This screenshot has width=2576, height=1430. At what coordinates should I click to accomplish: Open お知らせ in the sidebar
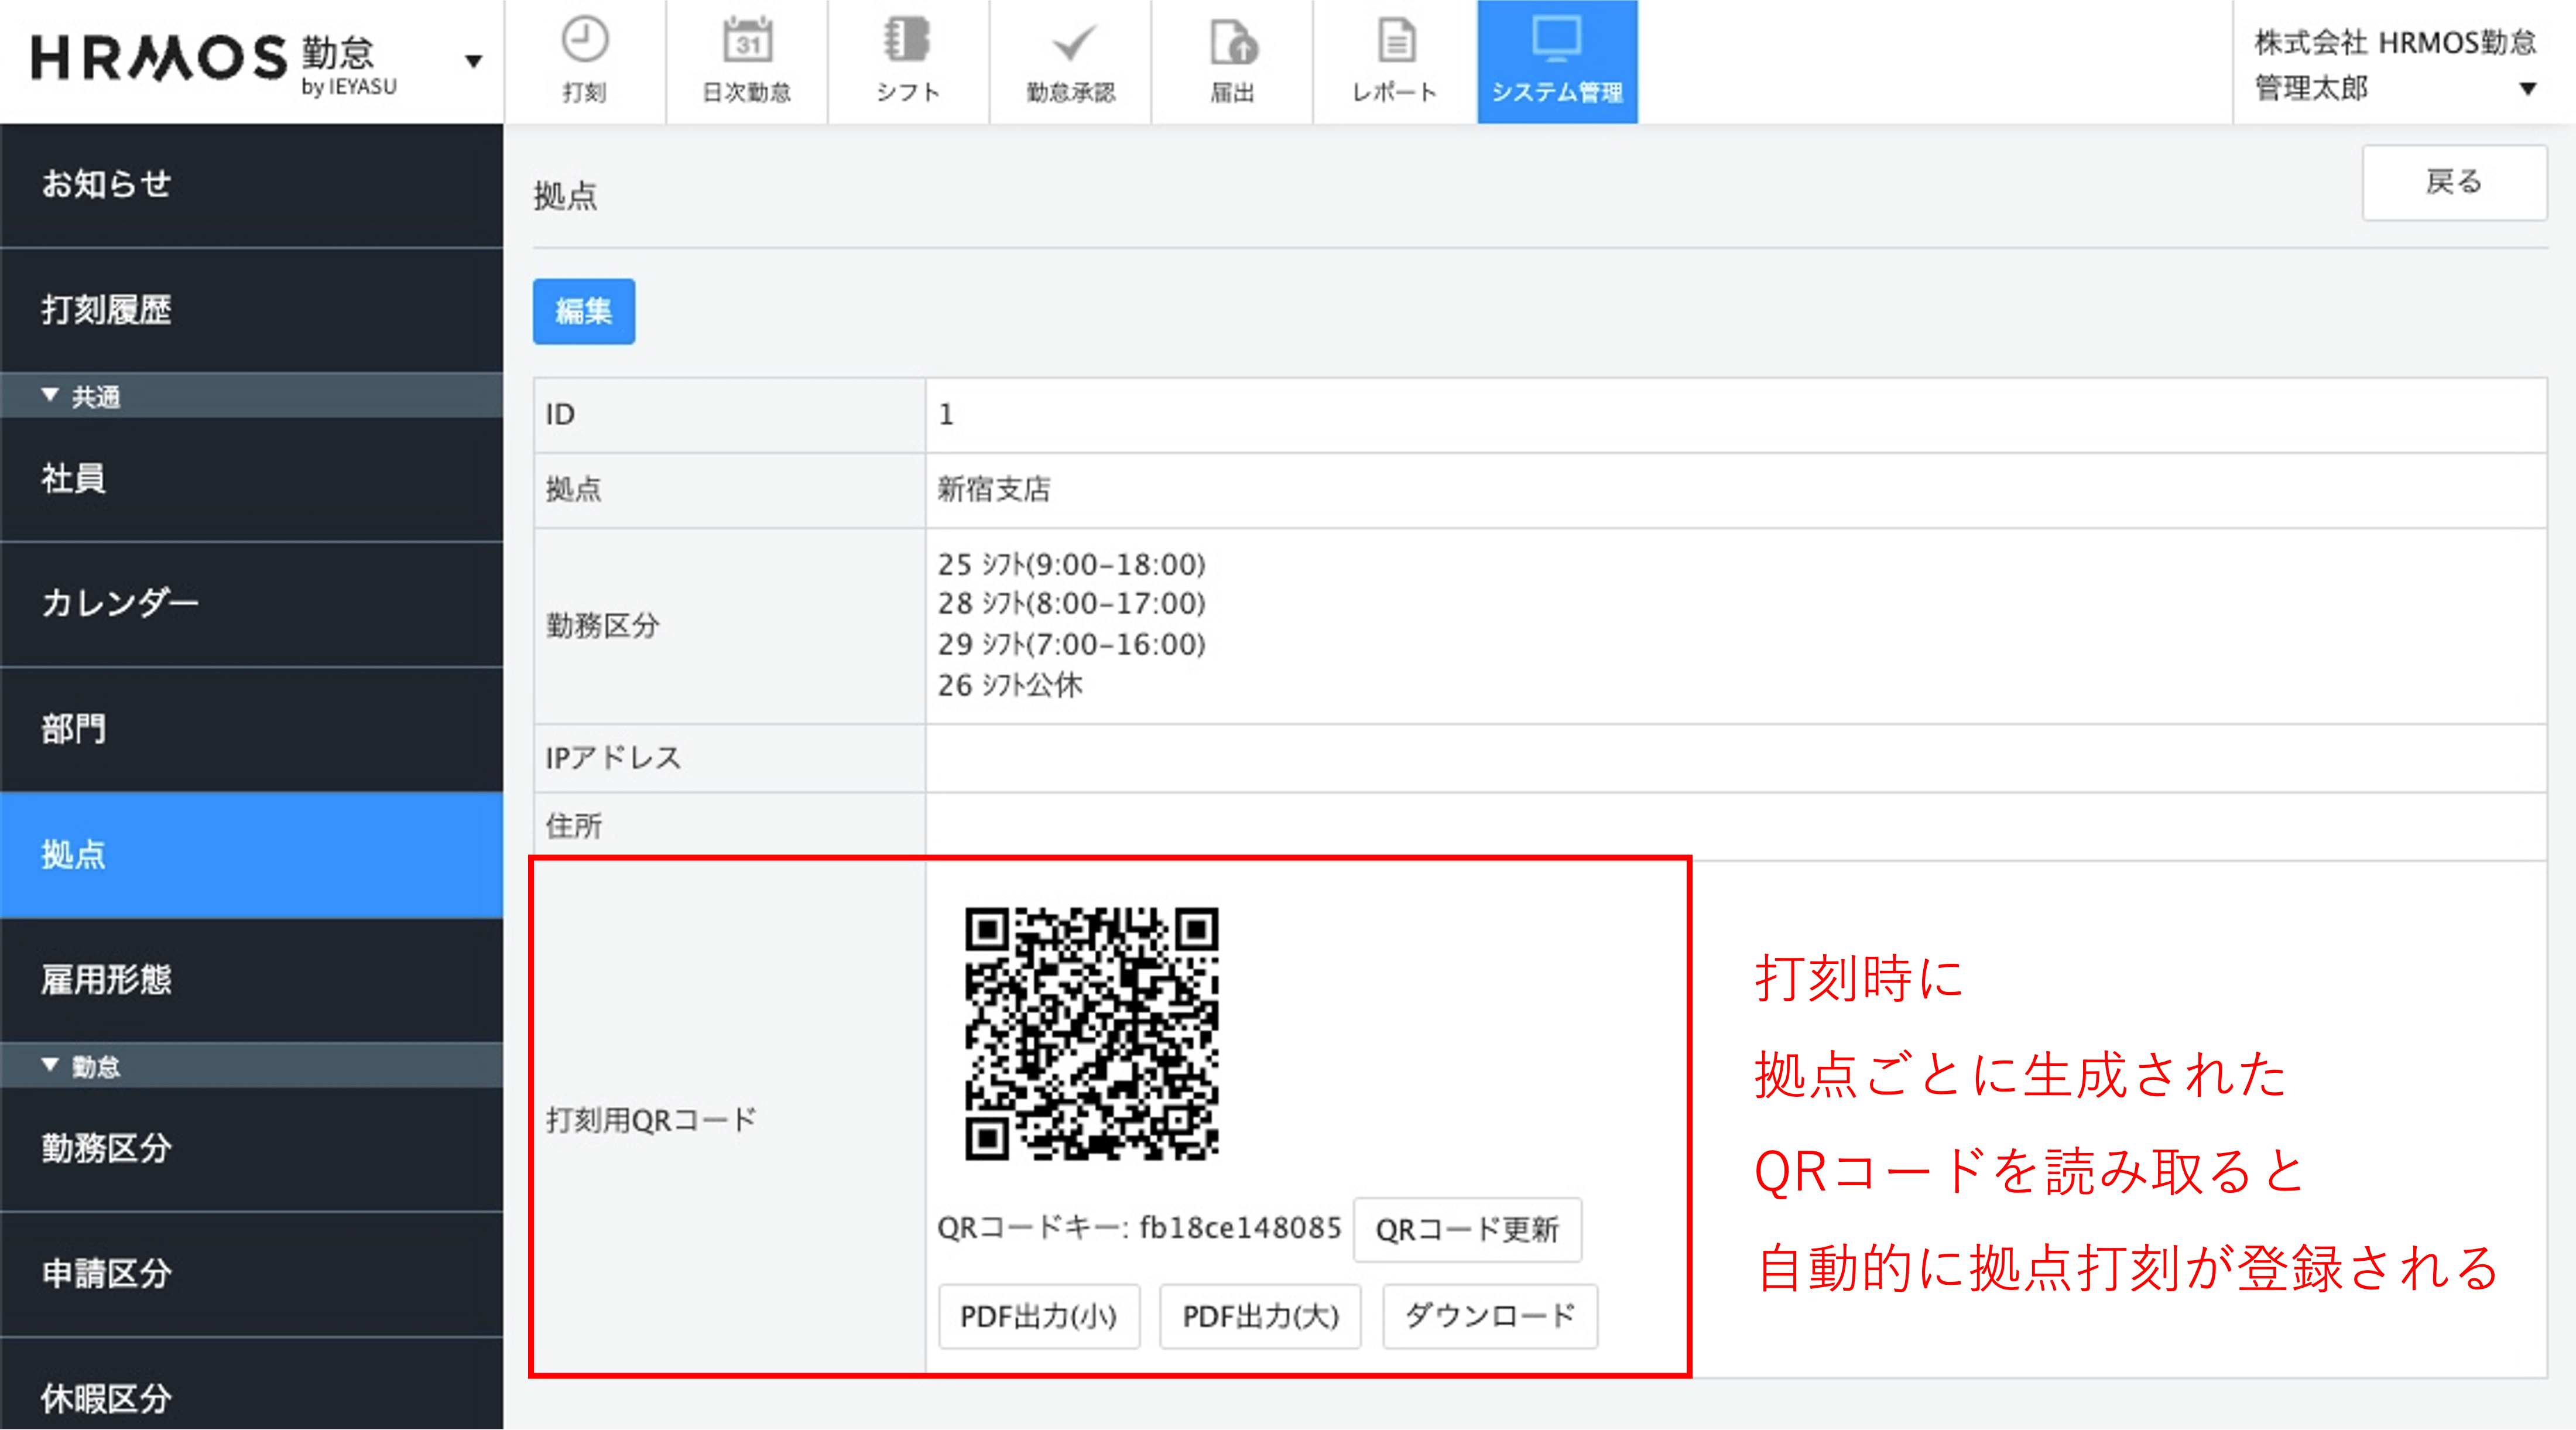coord(251,184)
